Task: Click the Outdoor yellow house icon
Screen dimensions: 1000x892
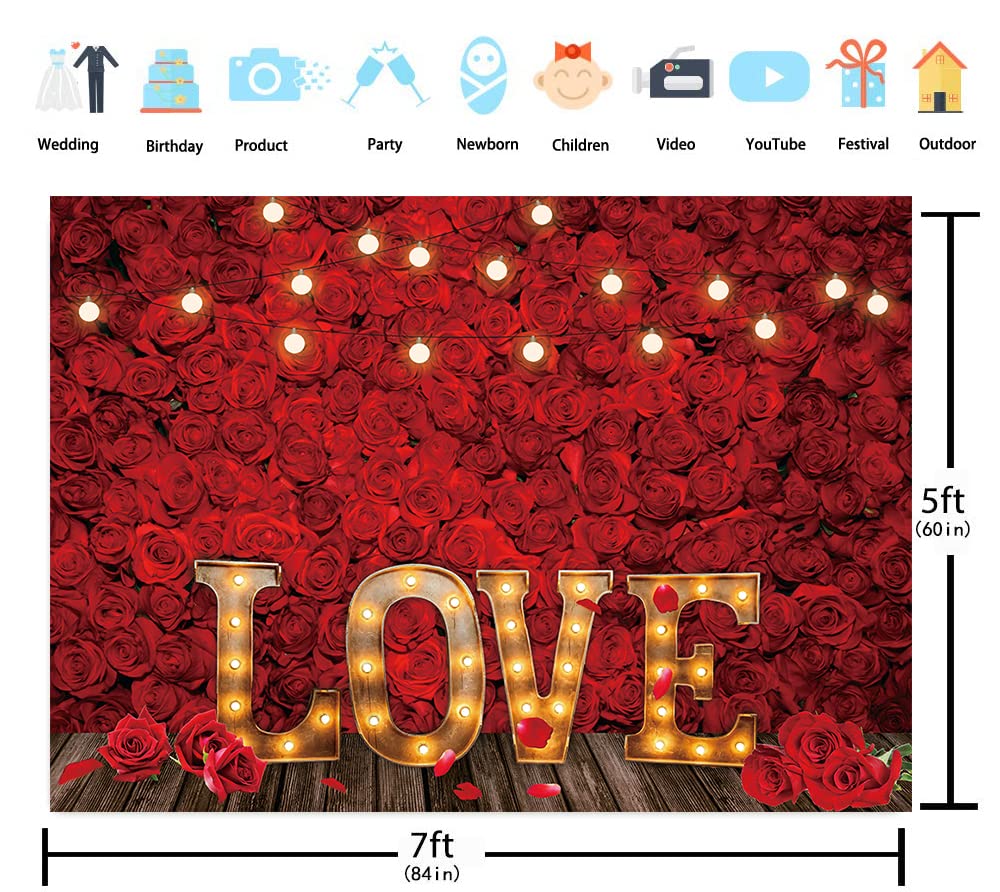Action: coord(939,77)
